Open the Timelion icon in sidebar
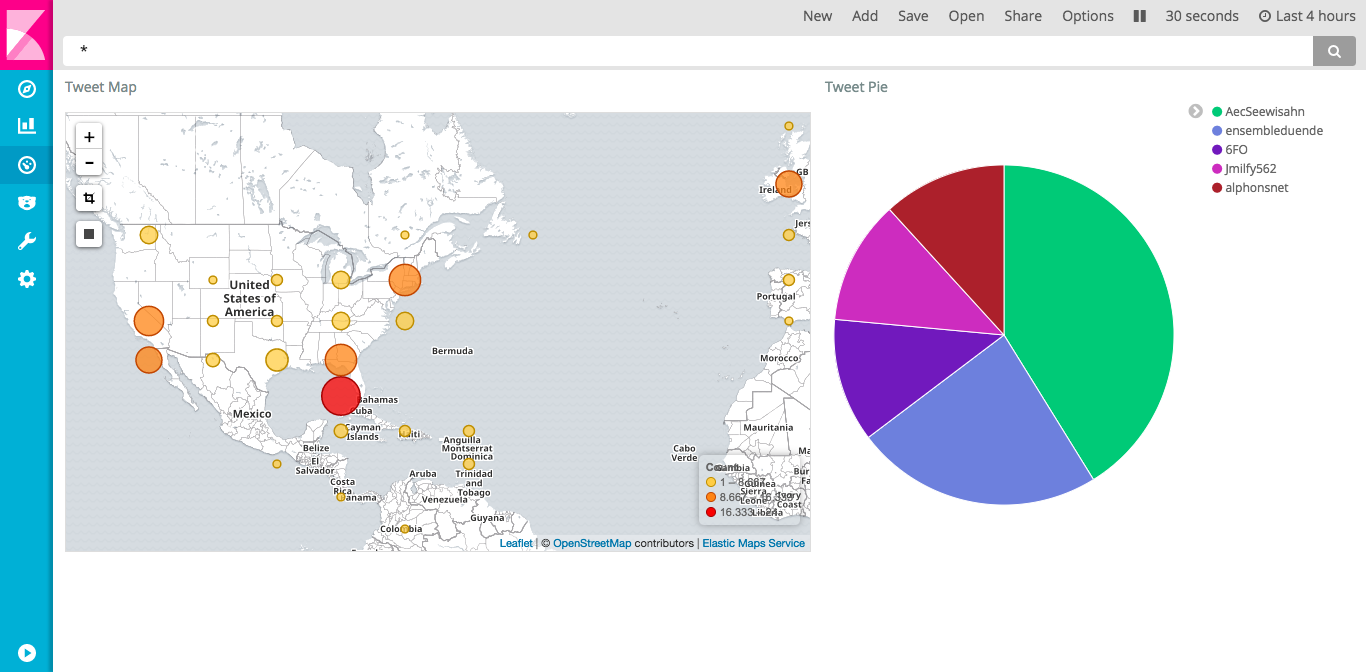 [x=27, y=203]
